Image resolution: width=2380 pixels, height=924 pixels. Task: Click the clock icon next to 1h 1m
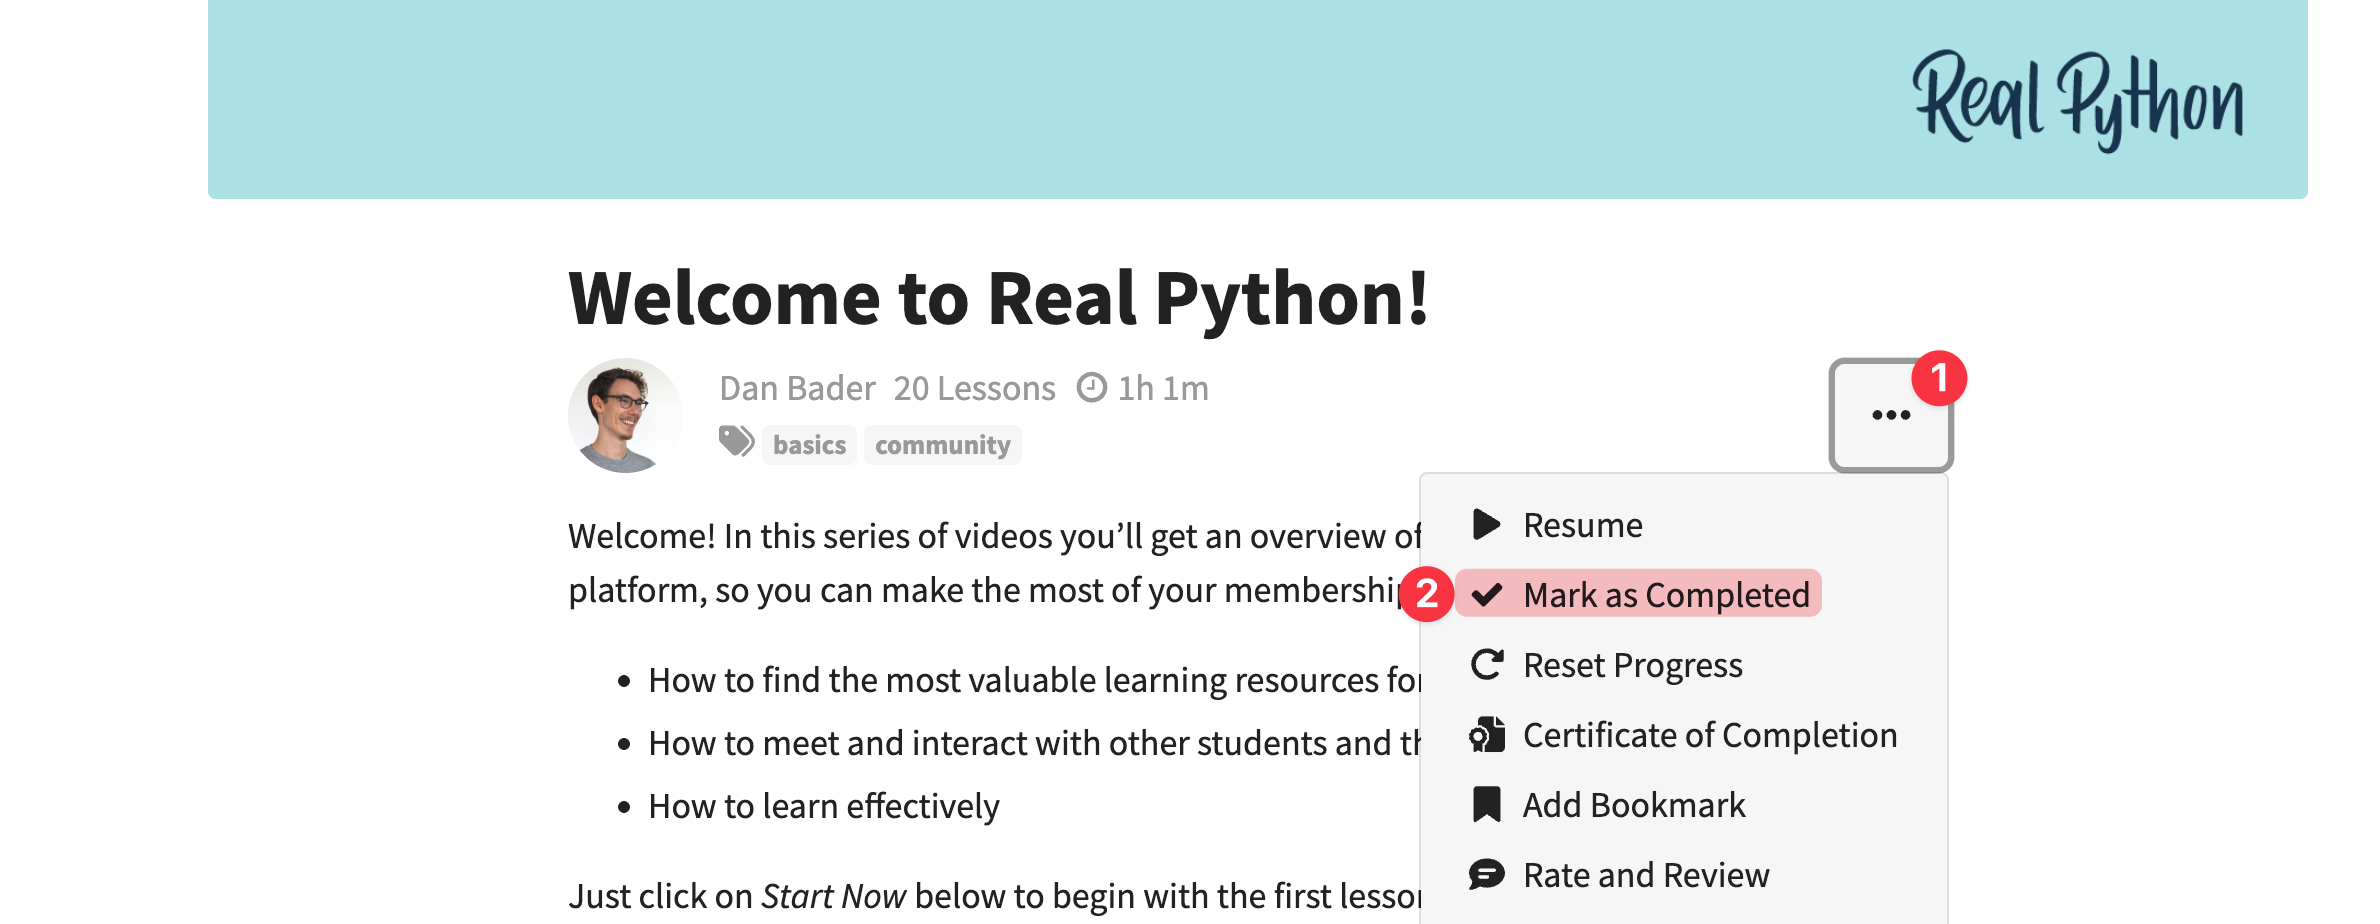point(1091,387)
